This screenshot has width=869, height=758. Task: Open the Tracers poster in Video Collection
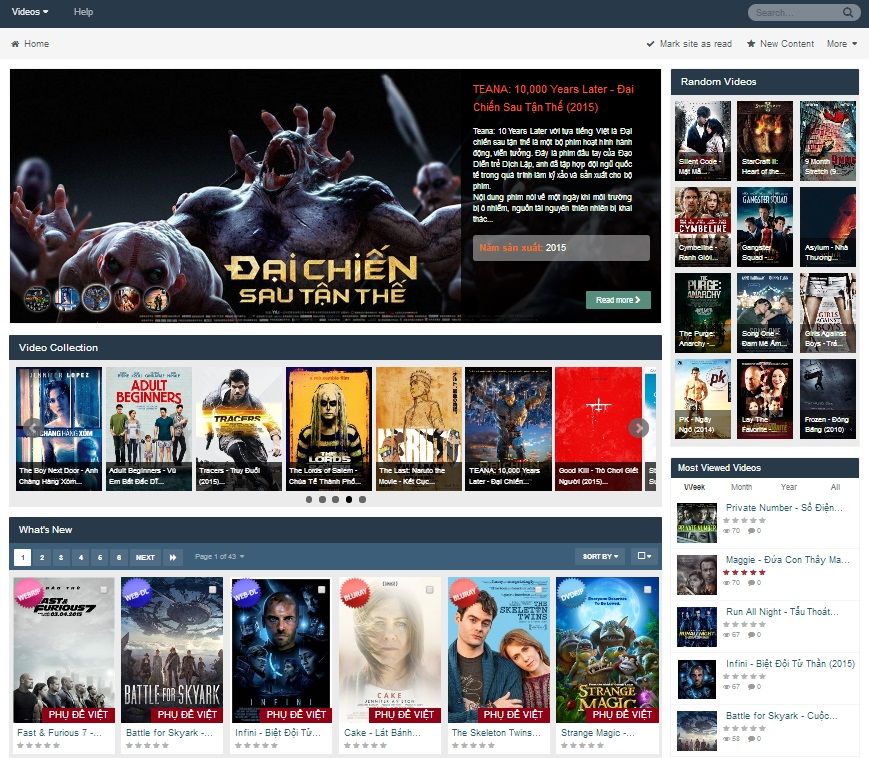point(238,428)
